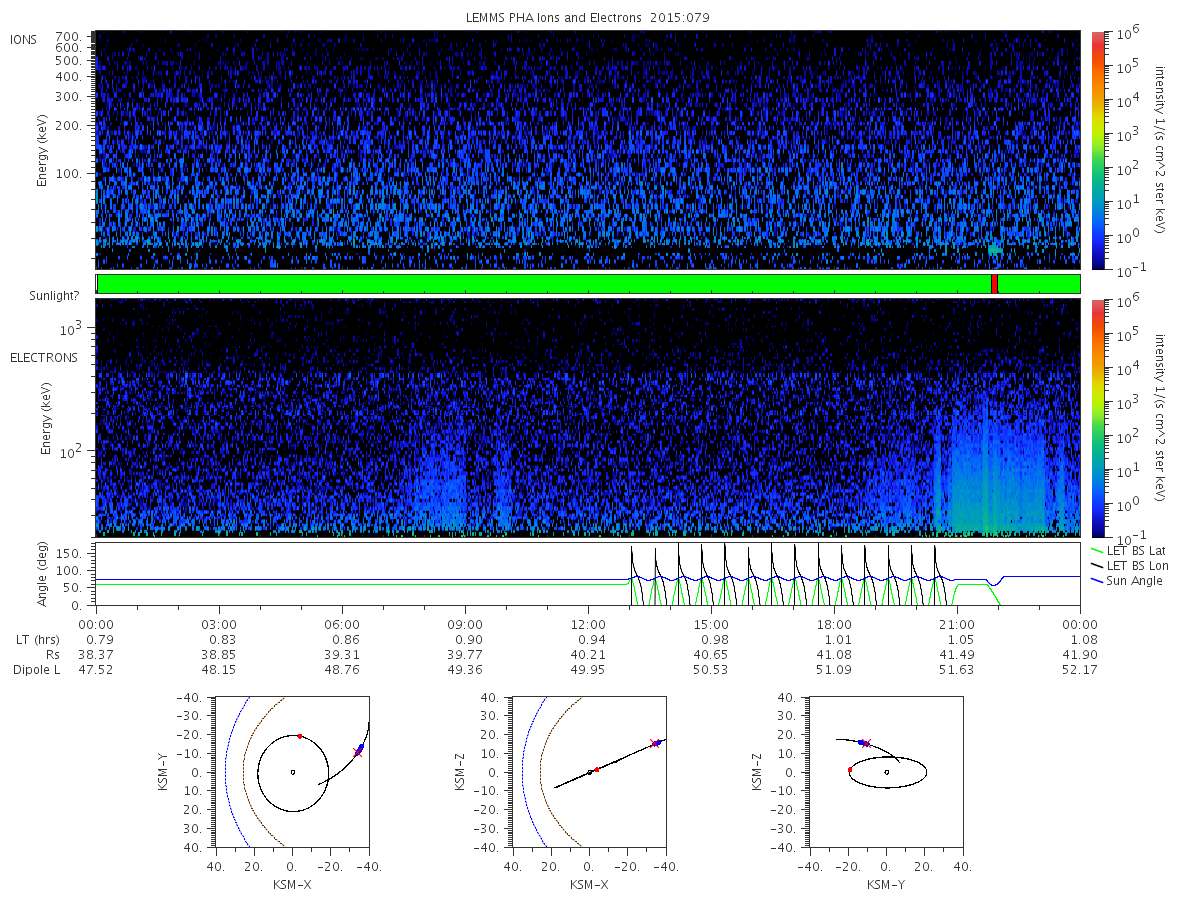The height and width of the screenshot is (900, 1200).
Task: Click the green patch in the ions spectrogram
Action: [x=994, y=249]
